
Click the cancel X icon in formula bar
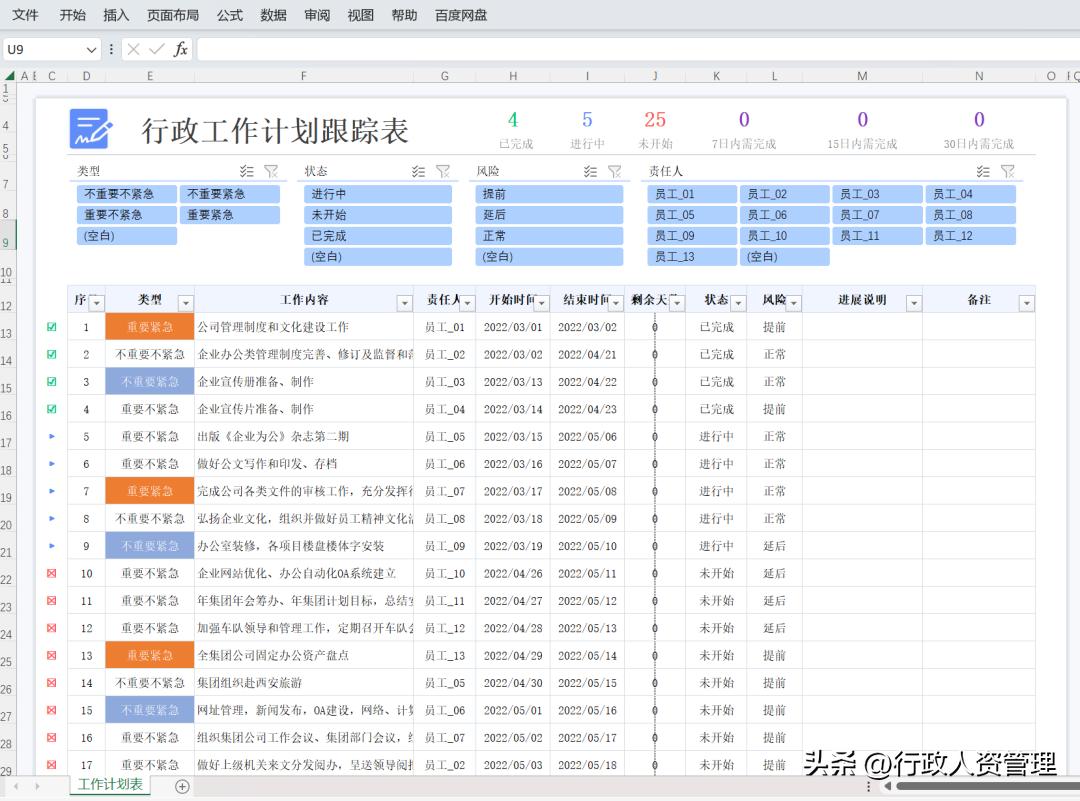tap(132, 48)
